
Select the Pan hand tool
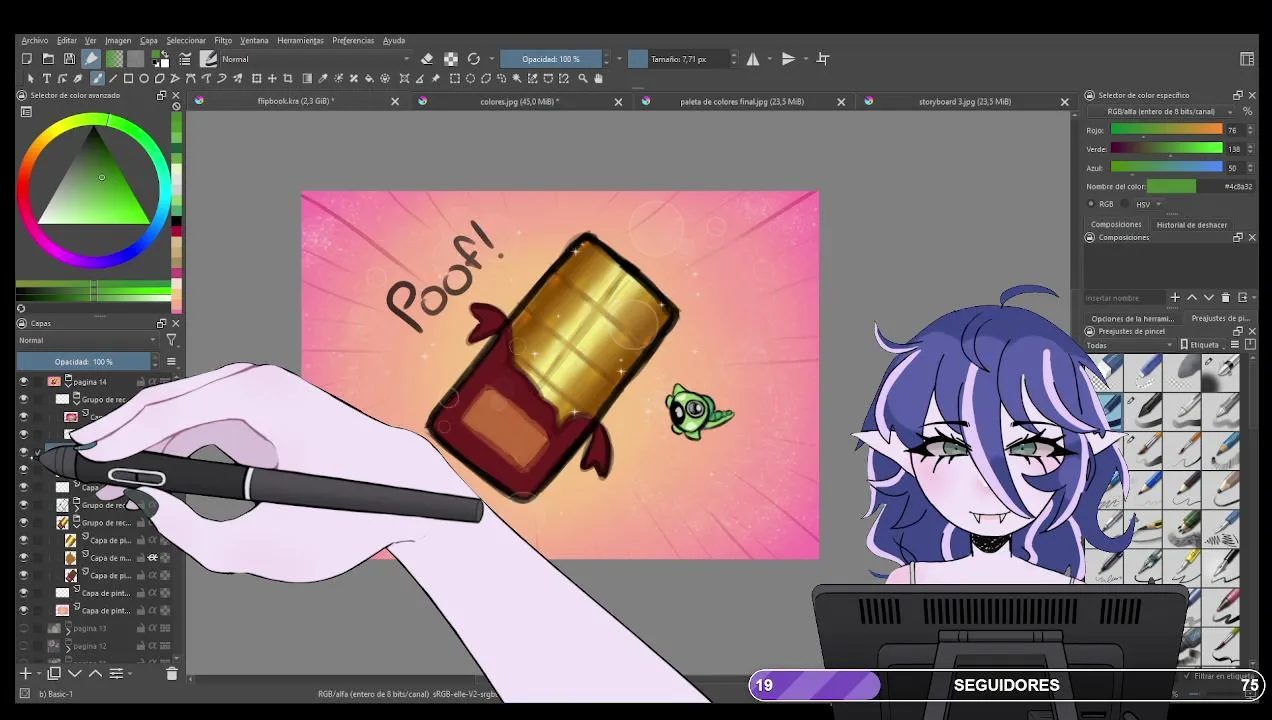(598, 78)
